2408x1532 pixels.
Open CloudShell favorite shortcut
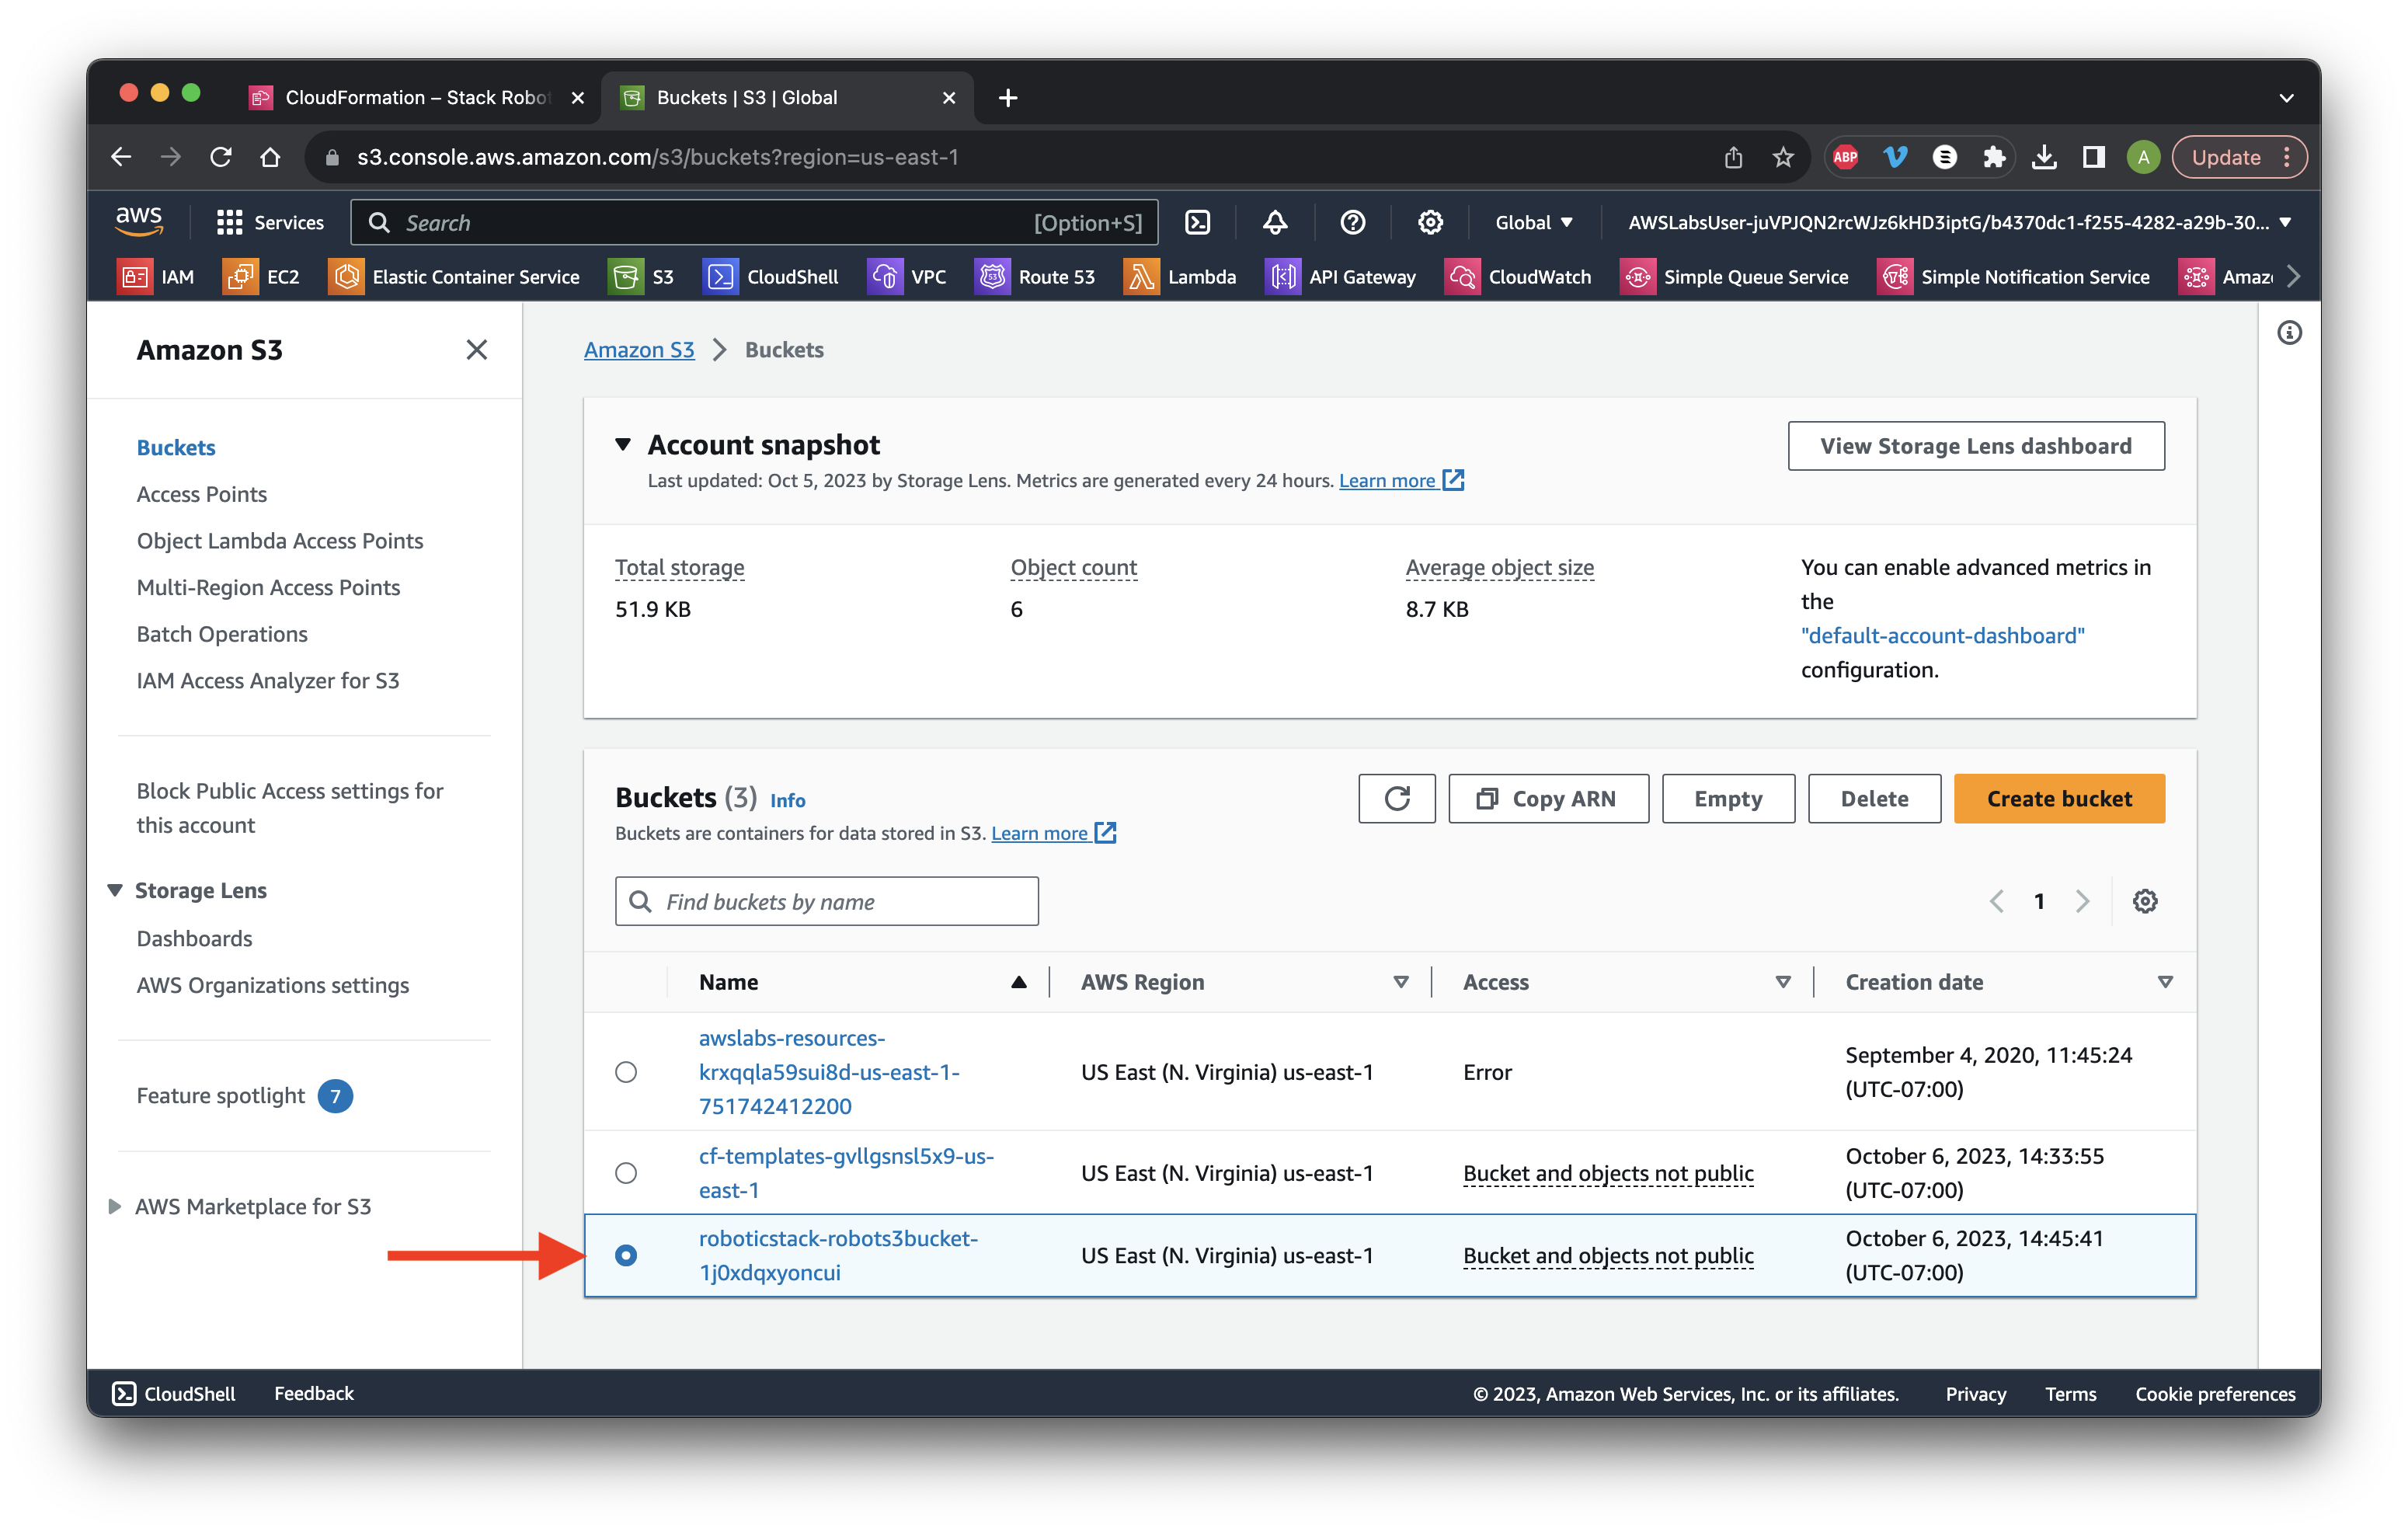click(x=771, y=277)
